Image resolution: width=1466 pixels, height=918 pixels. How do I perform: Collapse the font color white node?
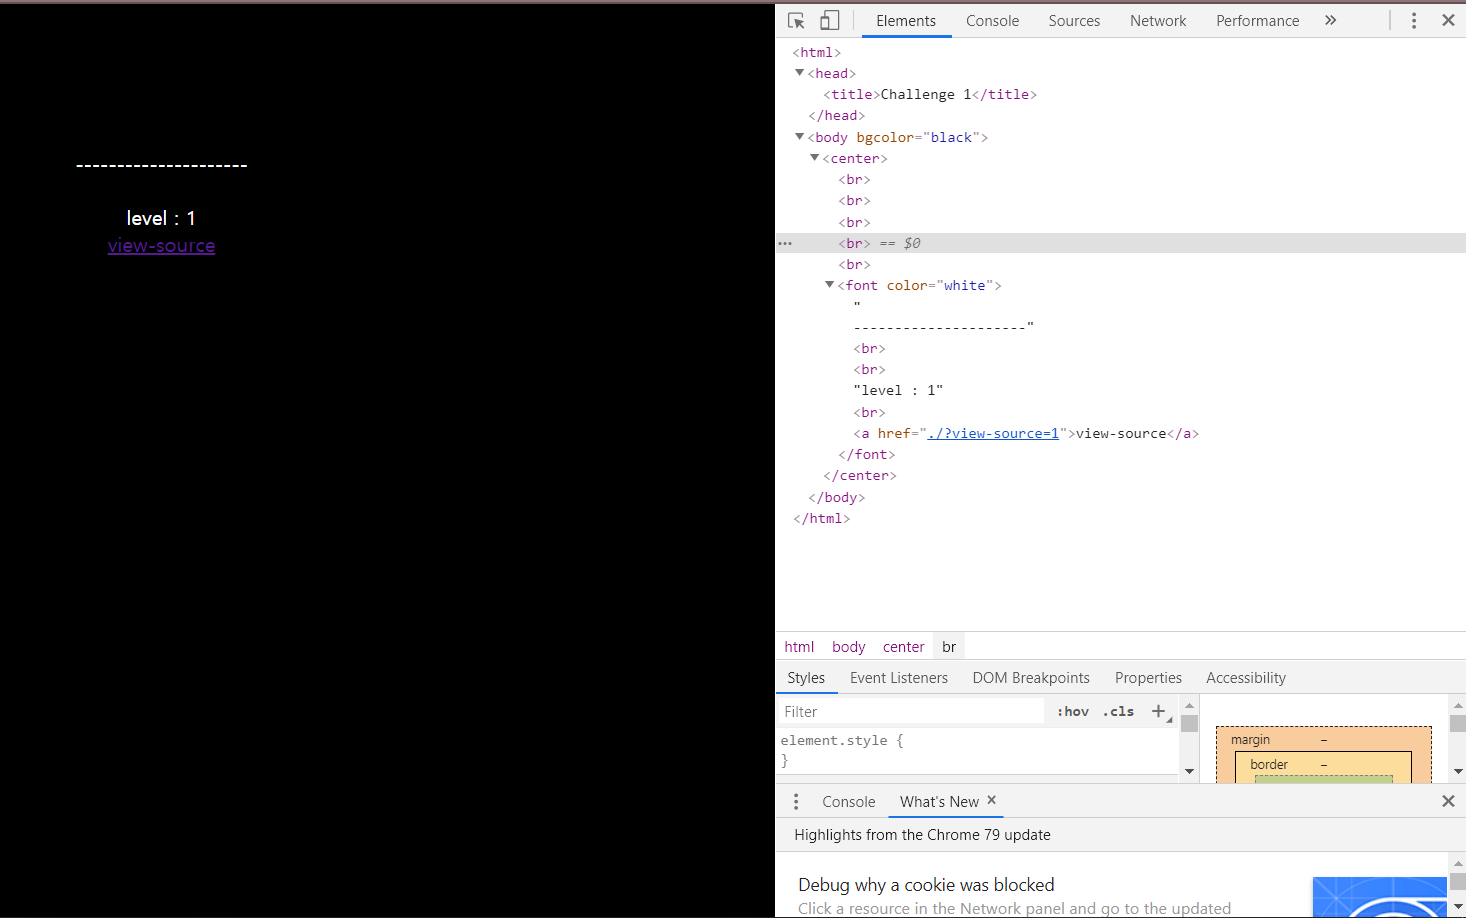(829, 285)
